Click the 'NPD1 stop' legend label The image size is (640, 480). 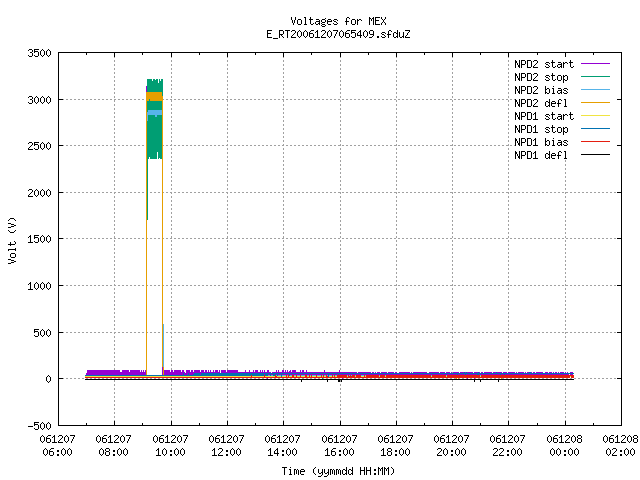[x=541, y=129]
